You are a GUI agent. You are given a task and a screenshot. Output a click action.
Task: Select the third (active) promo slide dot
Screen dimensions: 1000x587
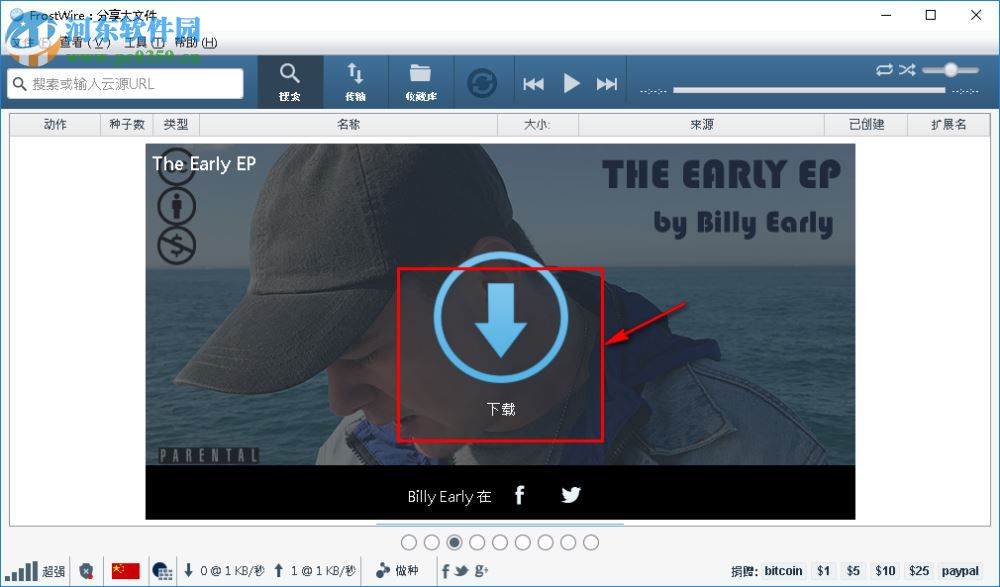coord(454,542)
